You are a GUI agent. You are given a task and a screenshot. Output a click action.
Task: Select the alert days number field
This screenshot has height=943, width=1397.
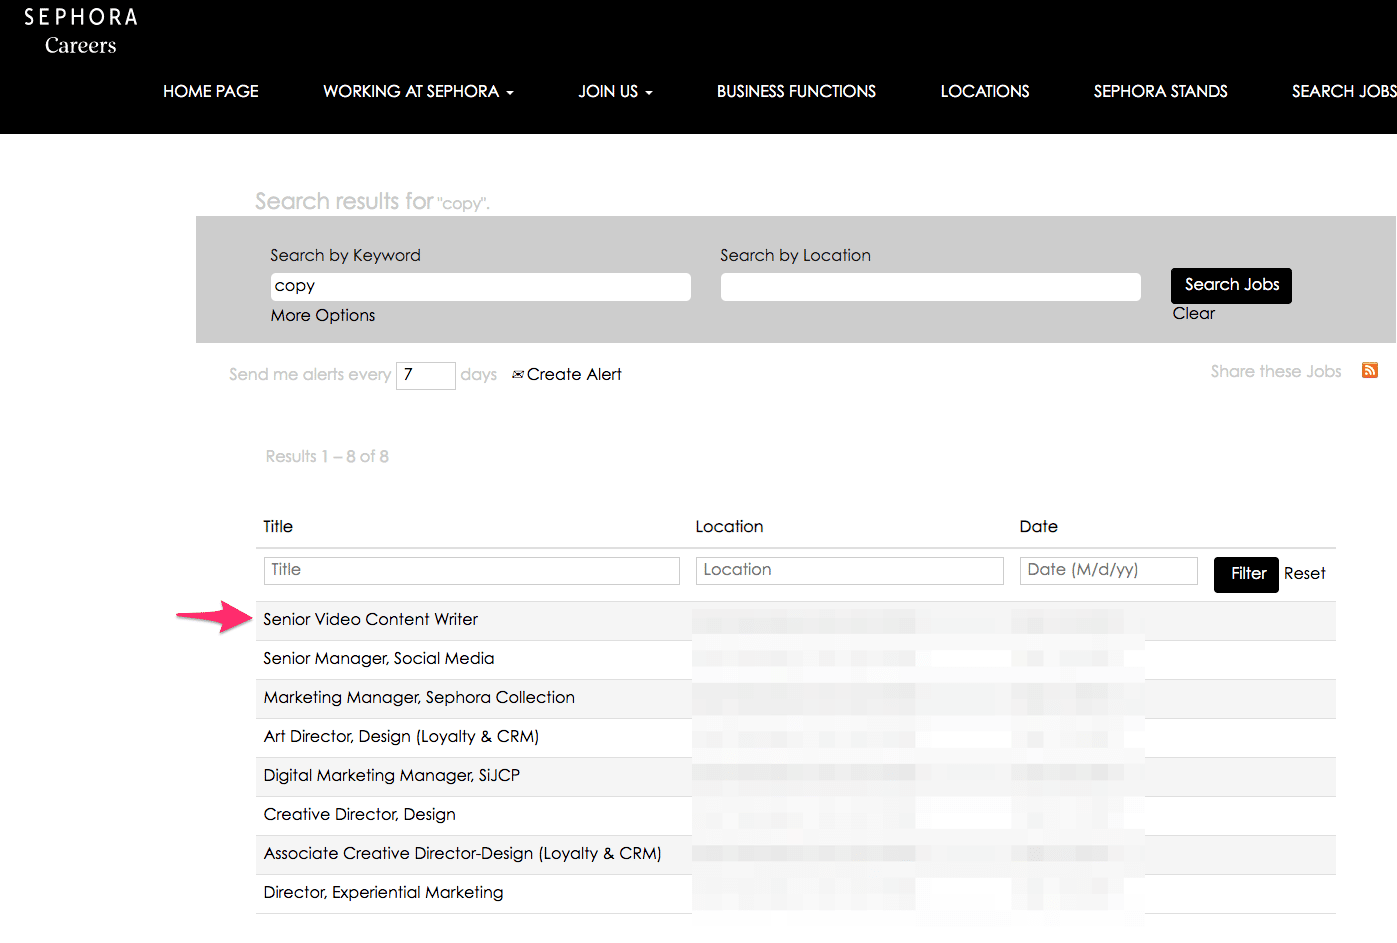(425, 376)
